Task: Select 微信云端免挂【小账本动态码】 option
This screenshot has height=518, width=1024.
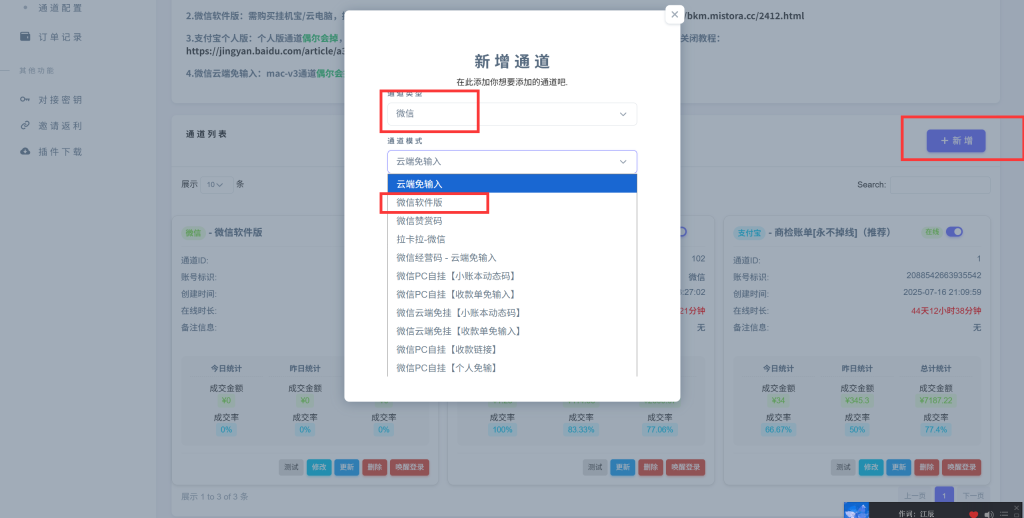Action: click(x=512, y=312)
